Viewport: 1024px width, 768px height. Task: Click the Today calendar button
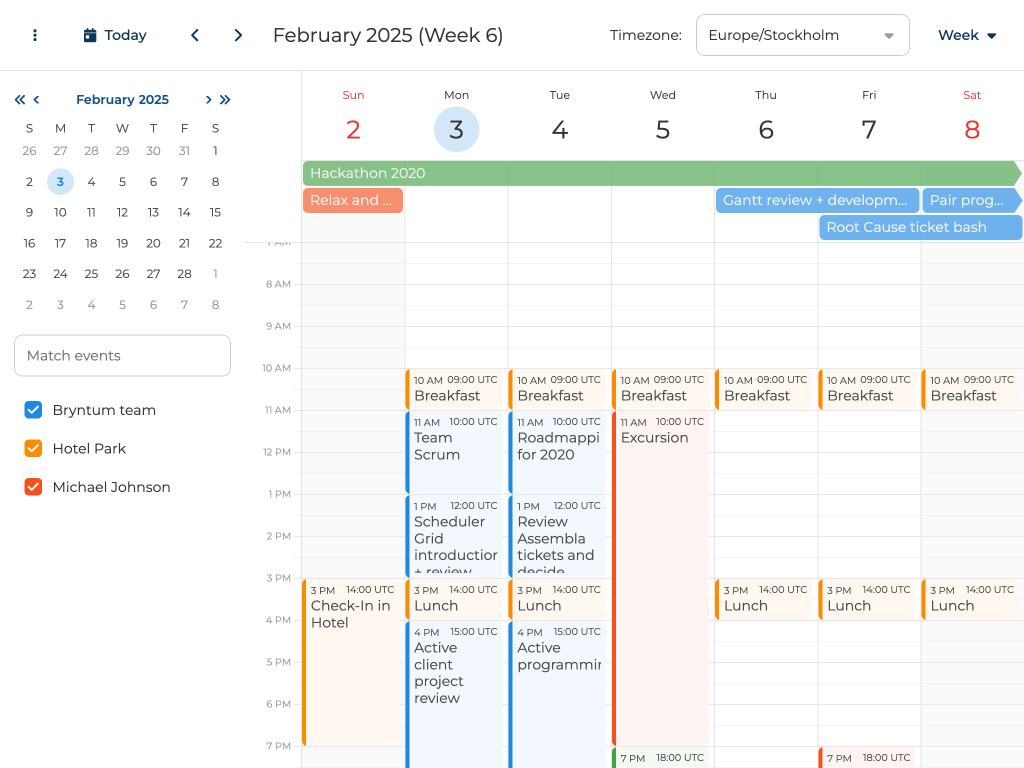115,35
